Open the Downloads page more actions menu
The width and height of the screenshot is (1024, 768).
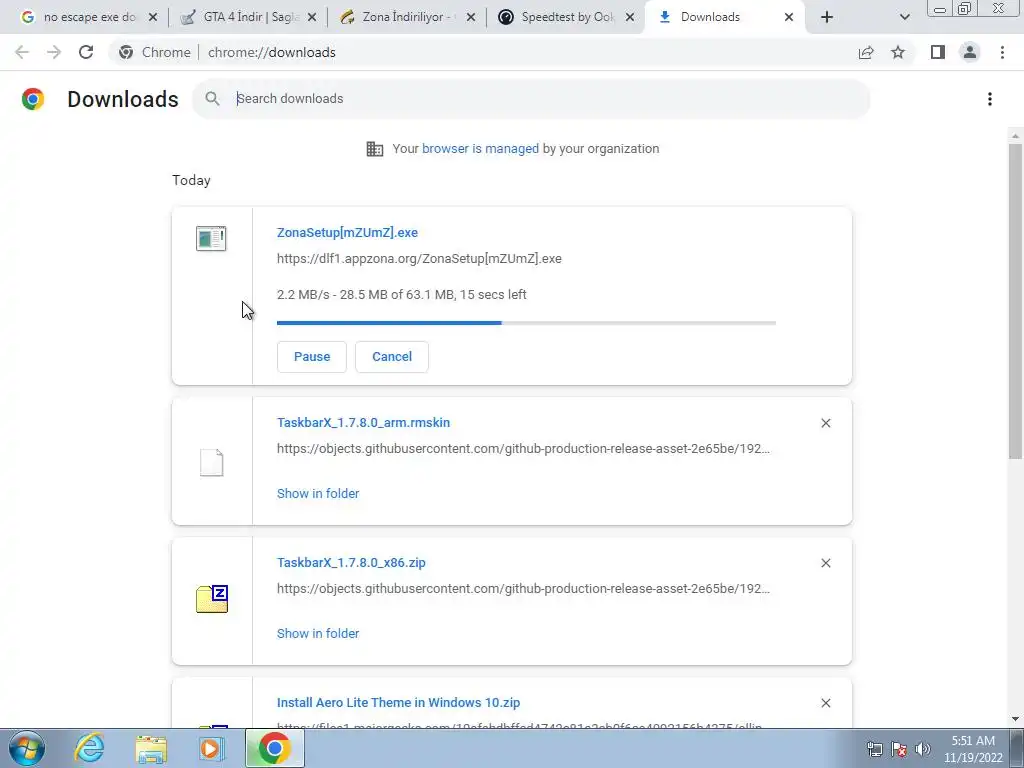(x=990, y=99)
